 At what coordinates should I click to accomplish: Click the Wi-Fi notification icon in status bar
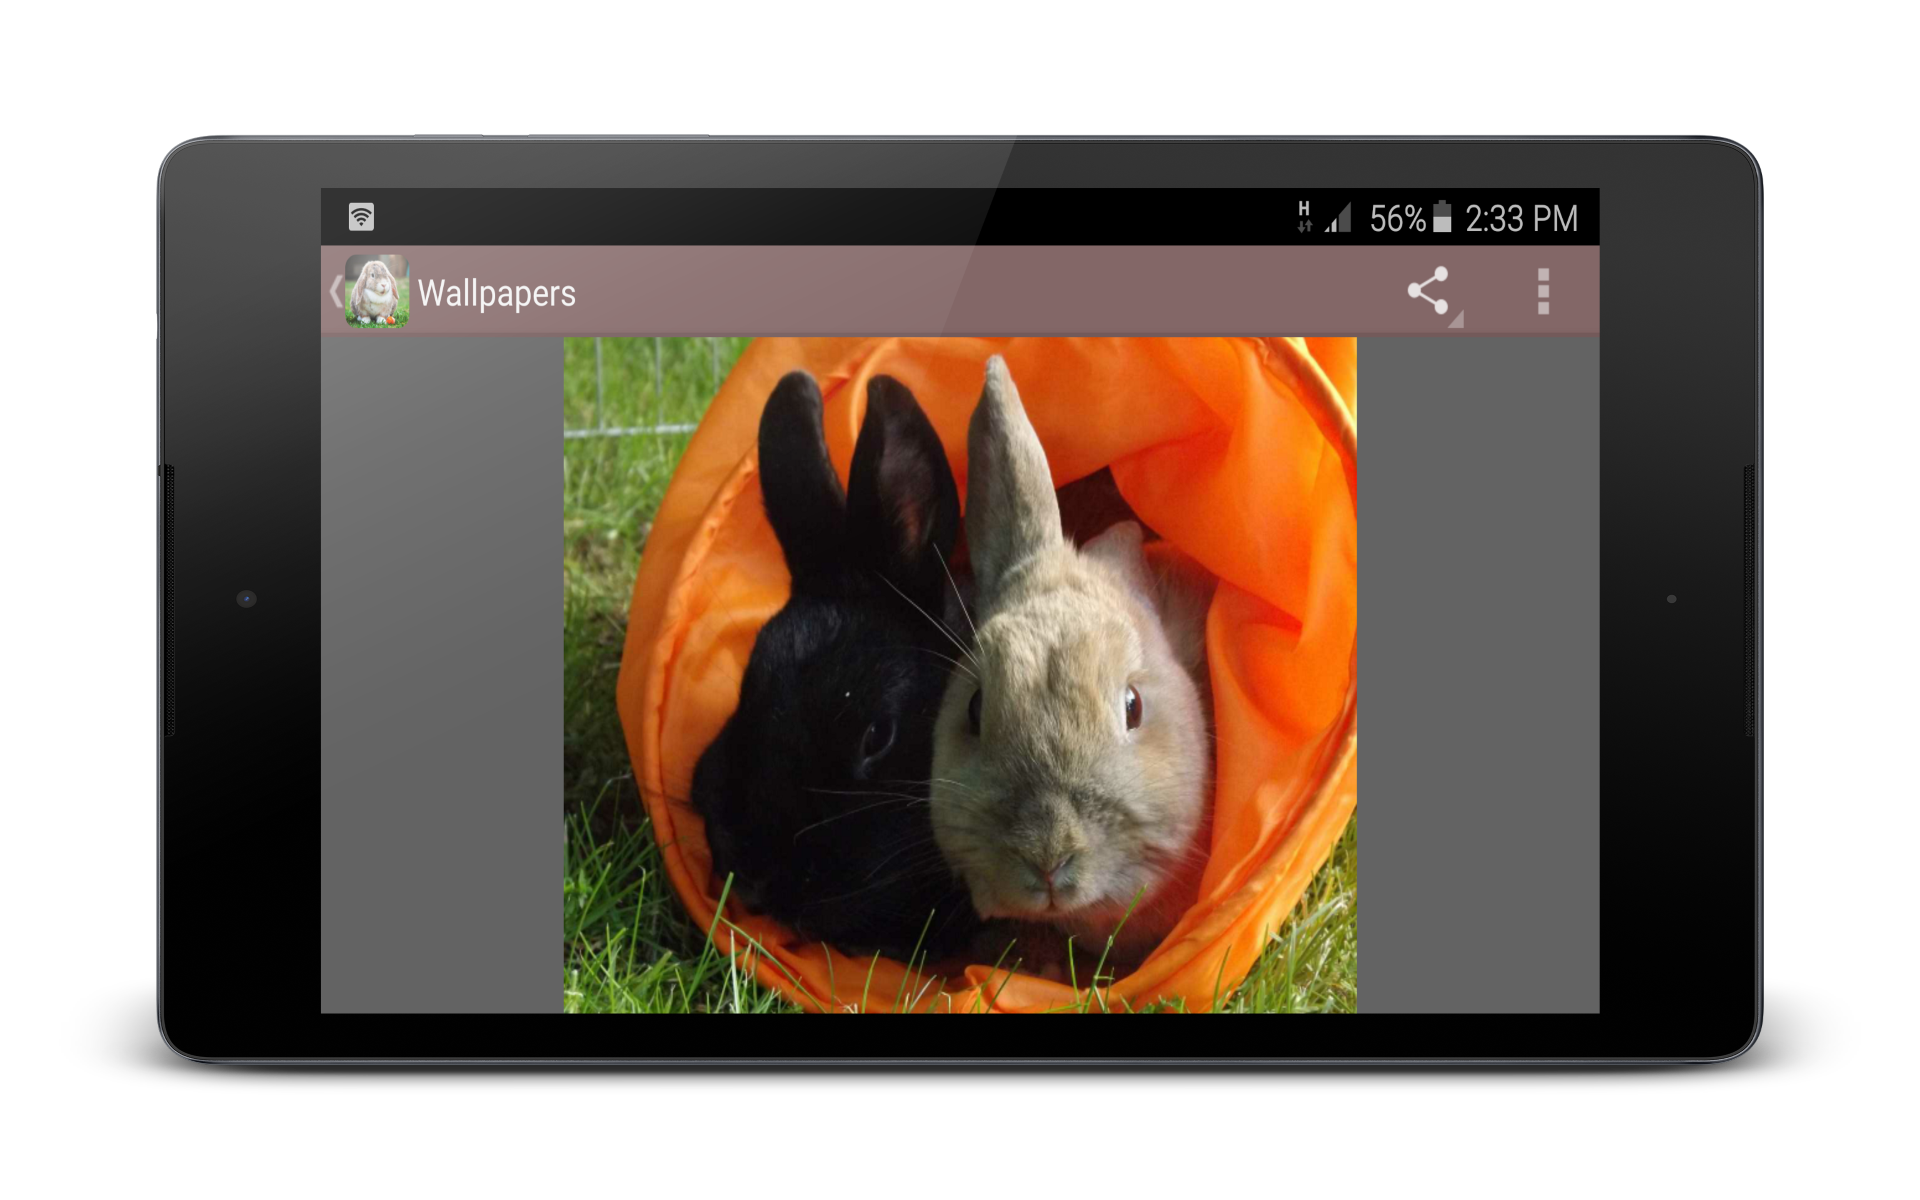point(361,216)
